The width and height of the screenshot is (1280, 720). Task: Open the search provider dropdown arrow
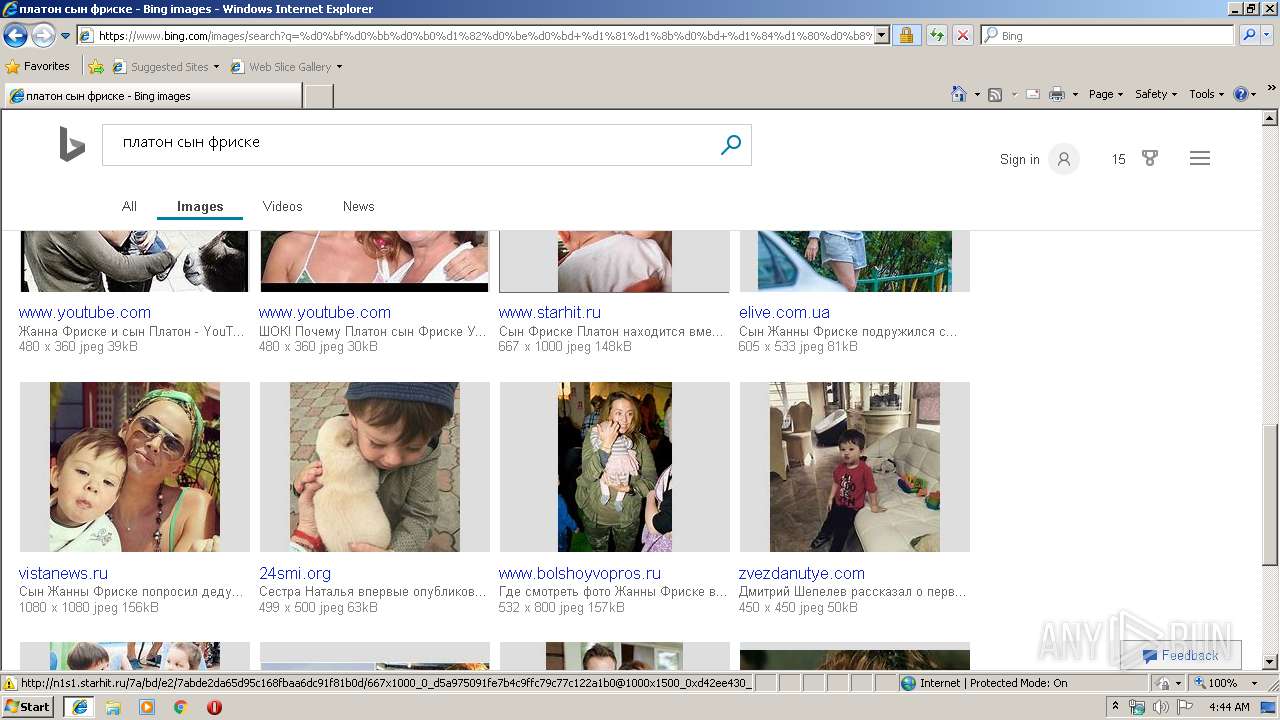tap(1269, 35)
